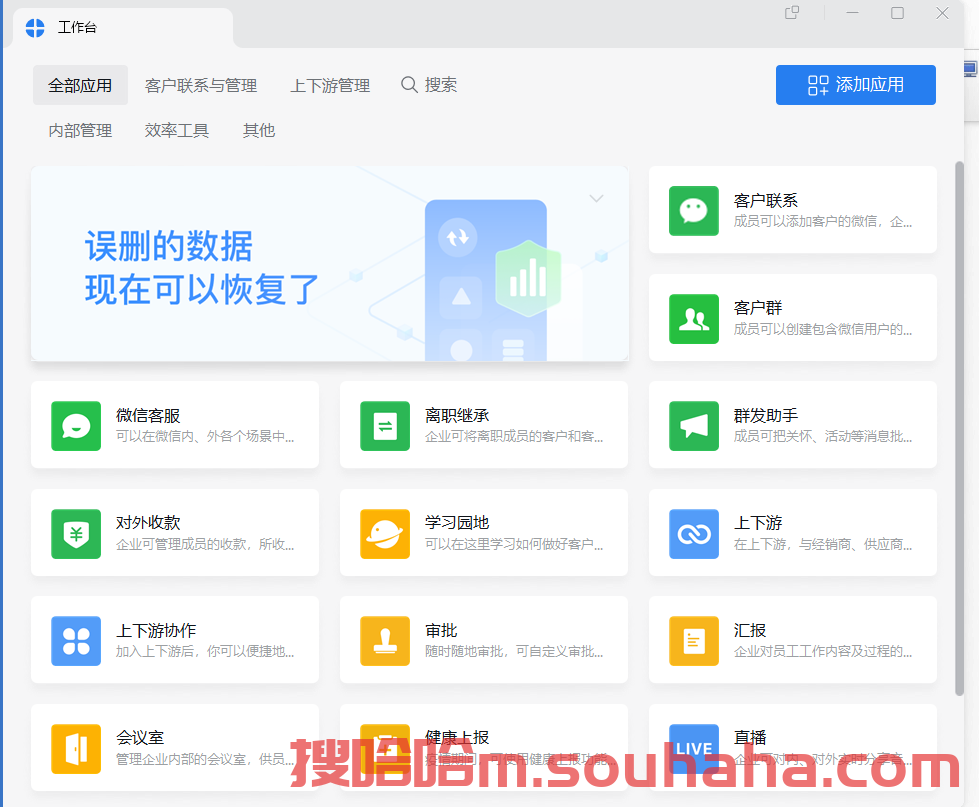The height and width of the screenshot is (807, 979).
Task: Open the 学习园地 app icon
Action: pyautogui.click(x=385, y=533)
